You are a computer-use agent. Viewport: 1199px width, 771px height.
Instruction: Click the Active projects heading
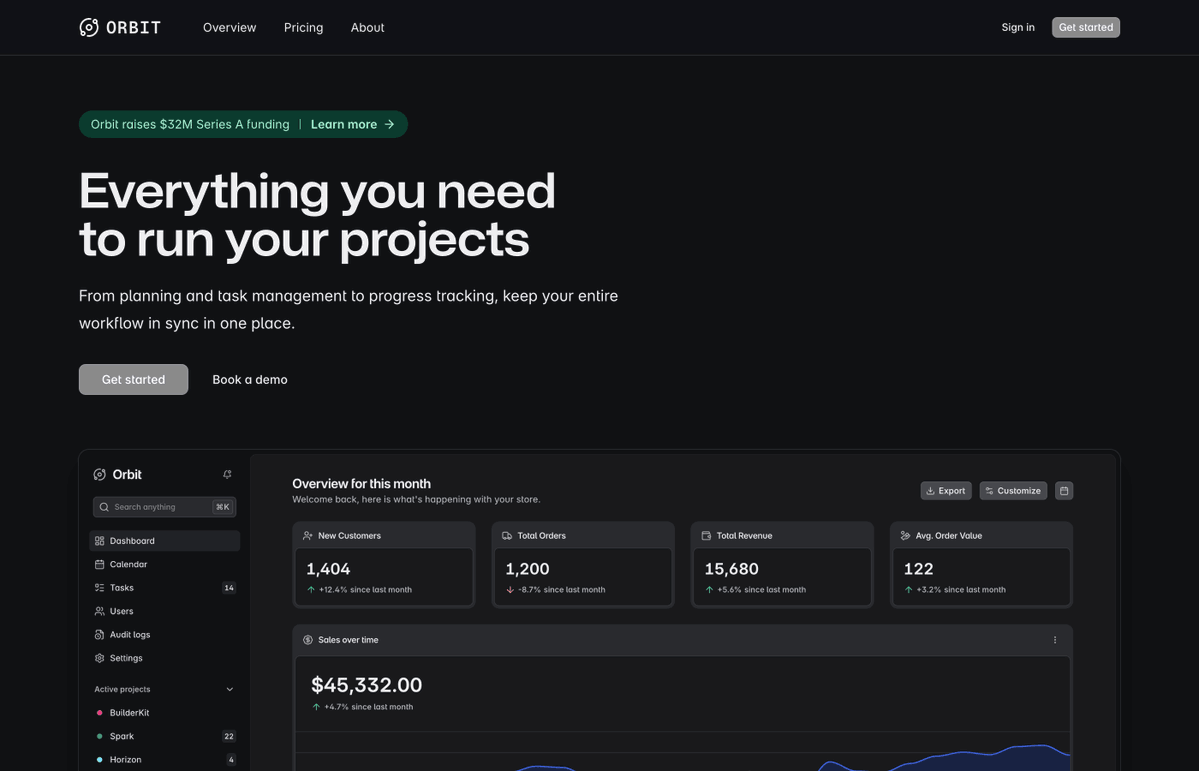pos(122,689)
